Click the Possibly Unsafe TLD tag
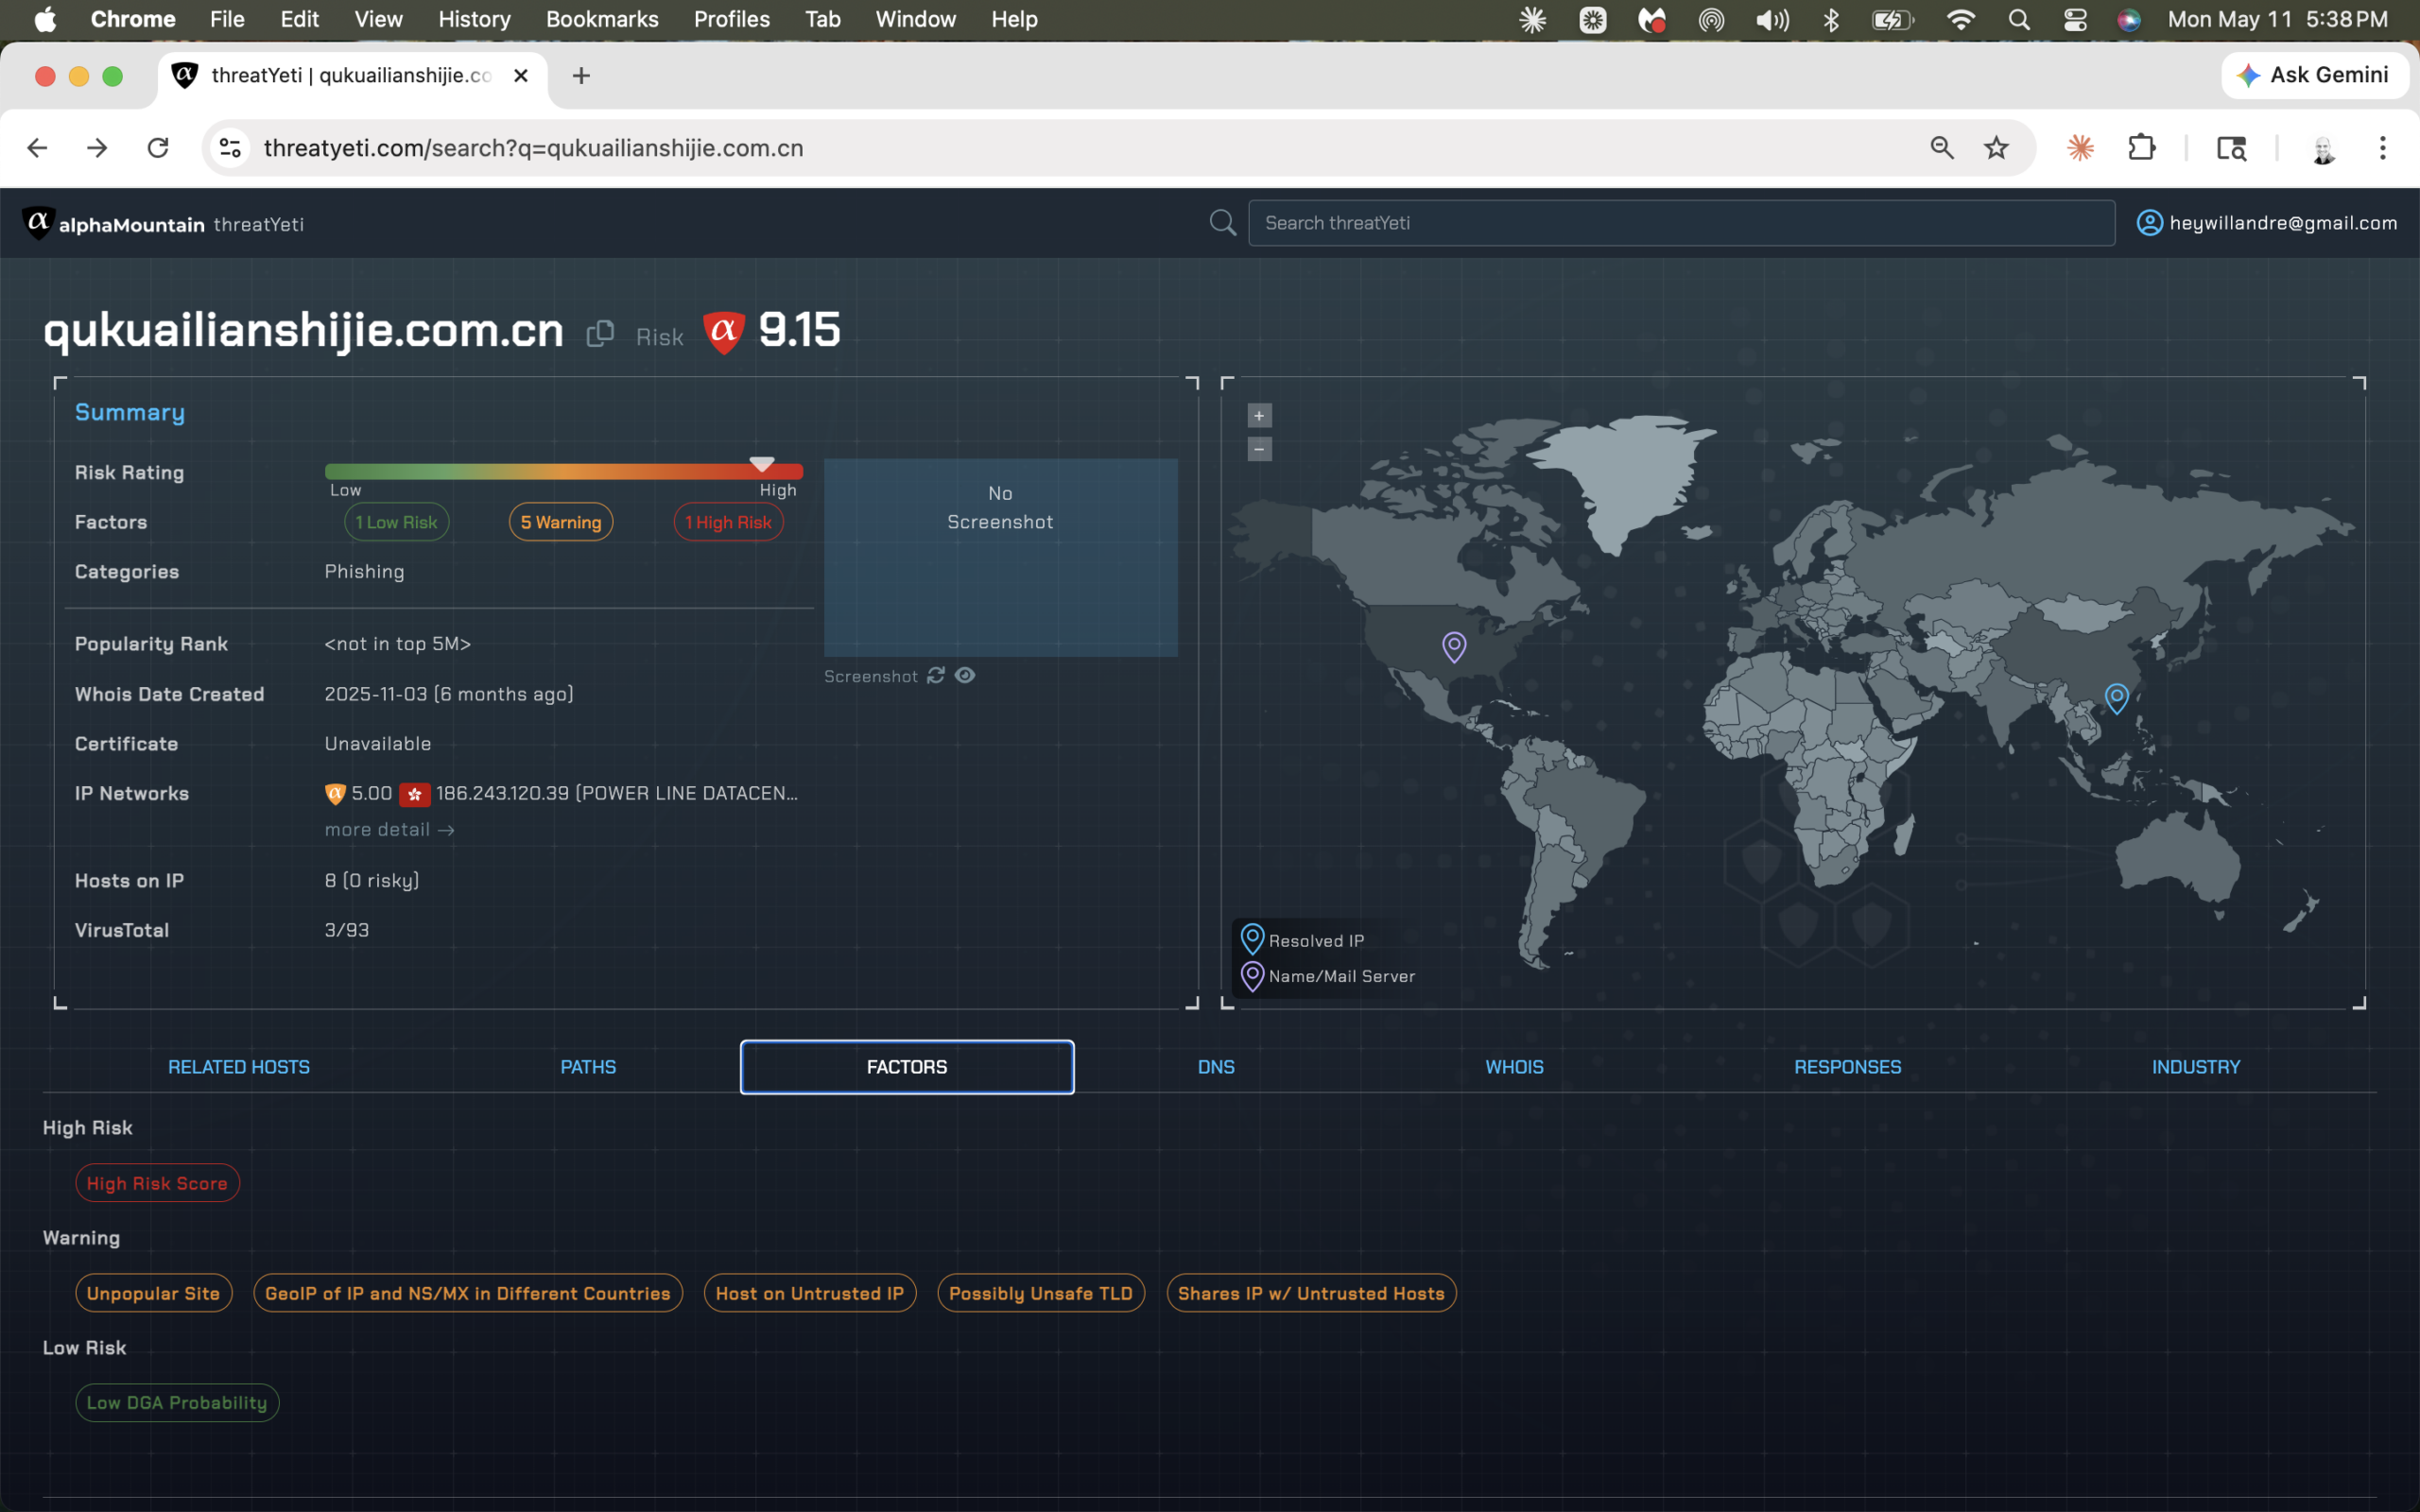Image resolution: width=2420 pixels, height=1512 pixels. coord(1041,1293)
